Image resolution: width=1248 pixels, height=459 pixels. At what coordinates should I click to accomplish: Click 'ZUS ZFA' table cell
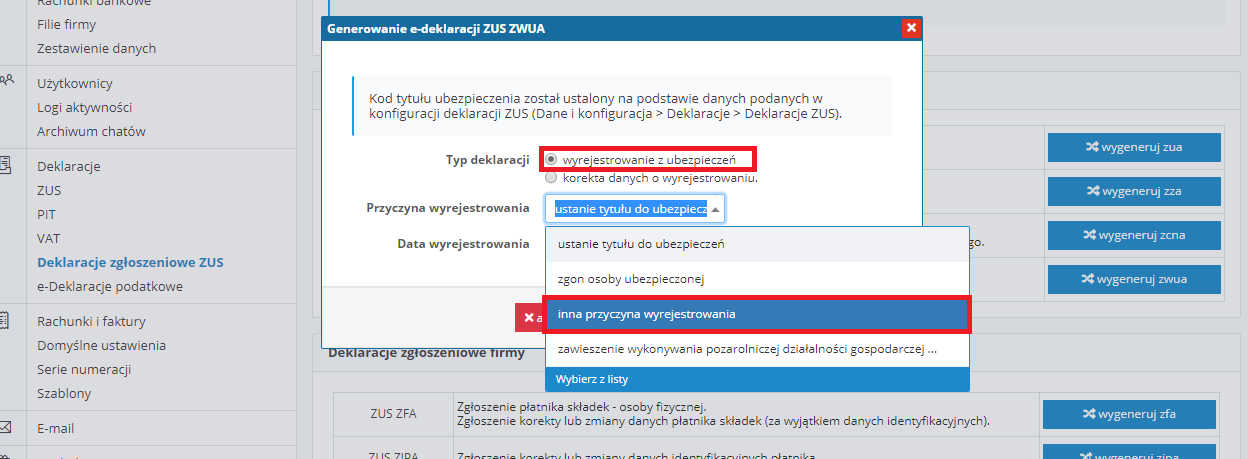click(x=392, y=413)
